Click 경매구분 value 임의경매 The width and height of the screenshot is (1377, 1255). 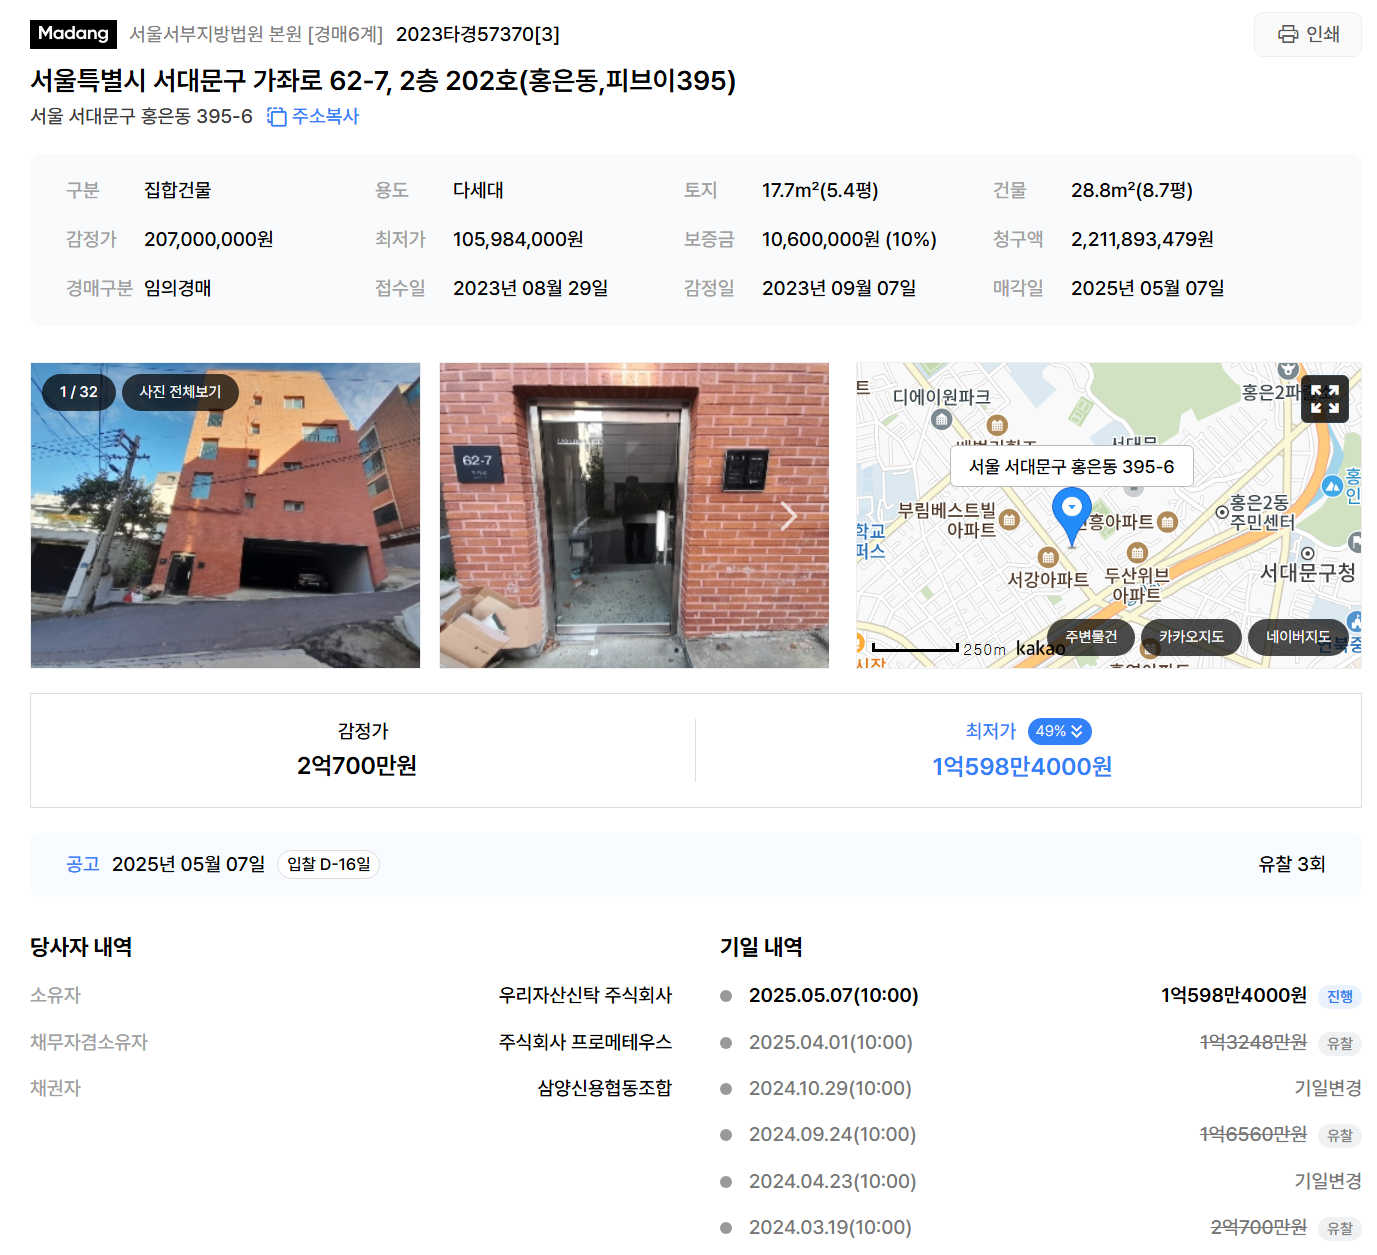pos(178,288)
